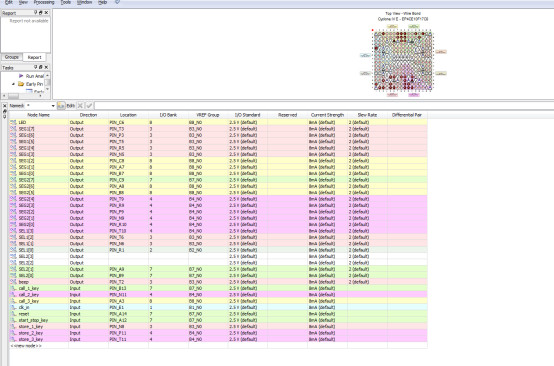Select the 'store_1_key' node name

coord(30,326)
